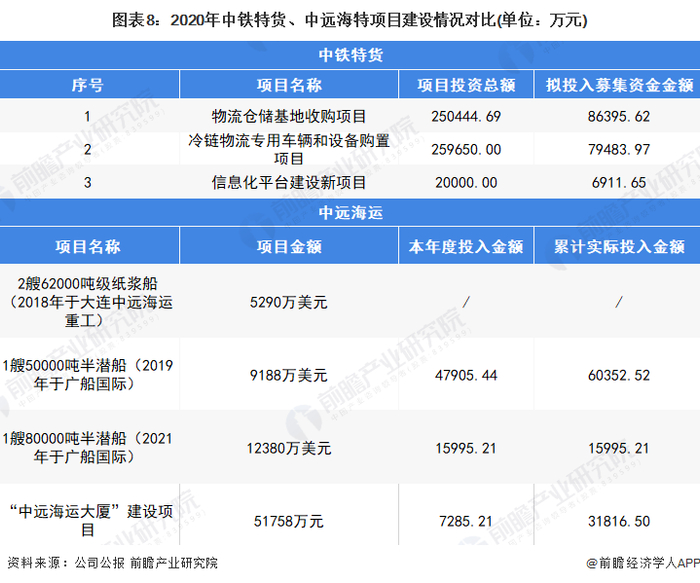700x583 pixels.
Task: Click '15995.21' in 本年度投入金额 column
Action: 466,448
